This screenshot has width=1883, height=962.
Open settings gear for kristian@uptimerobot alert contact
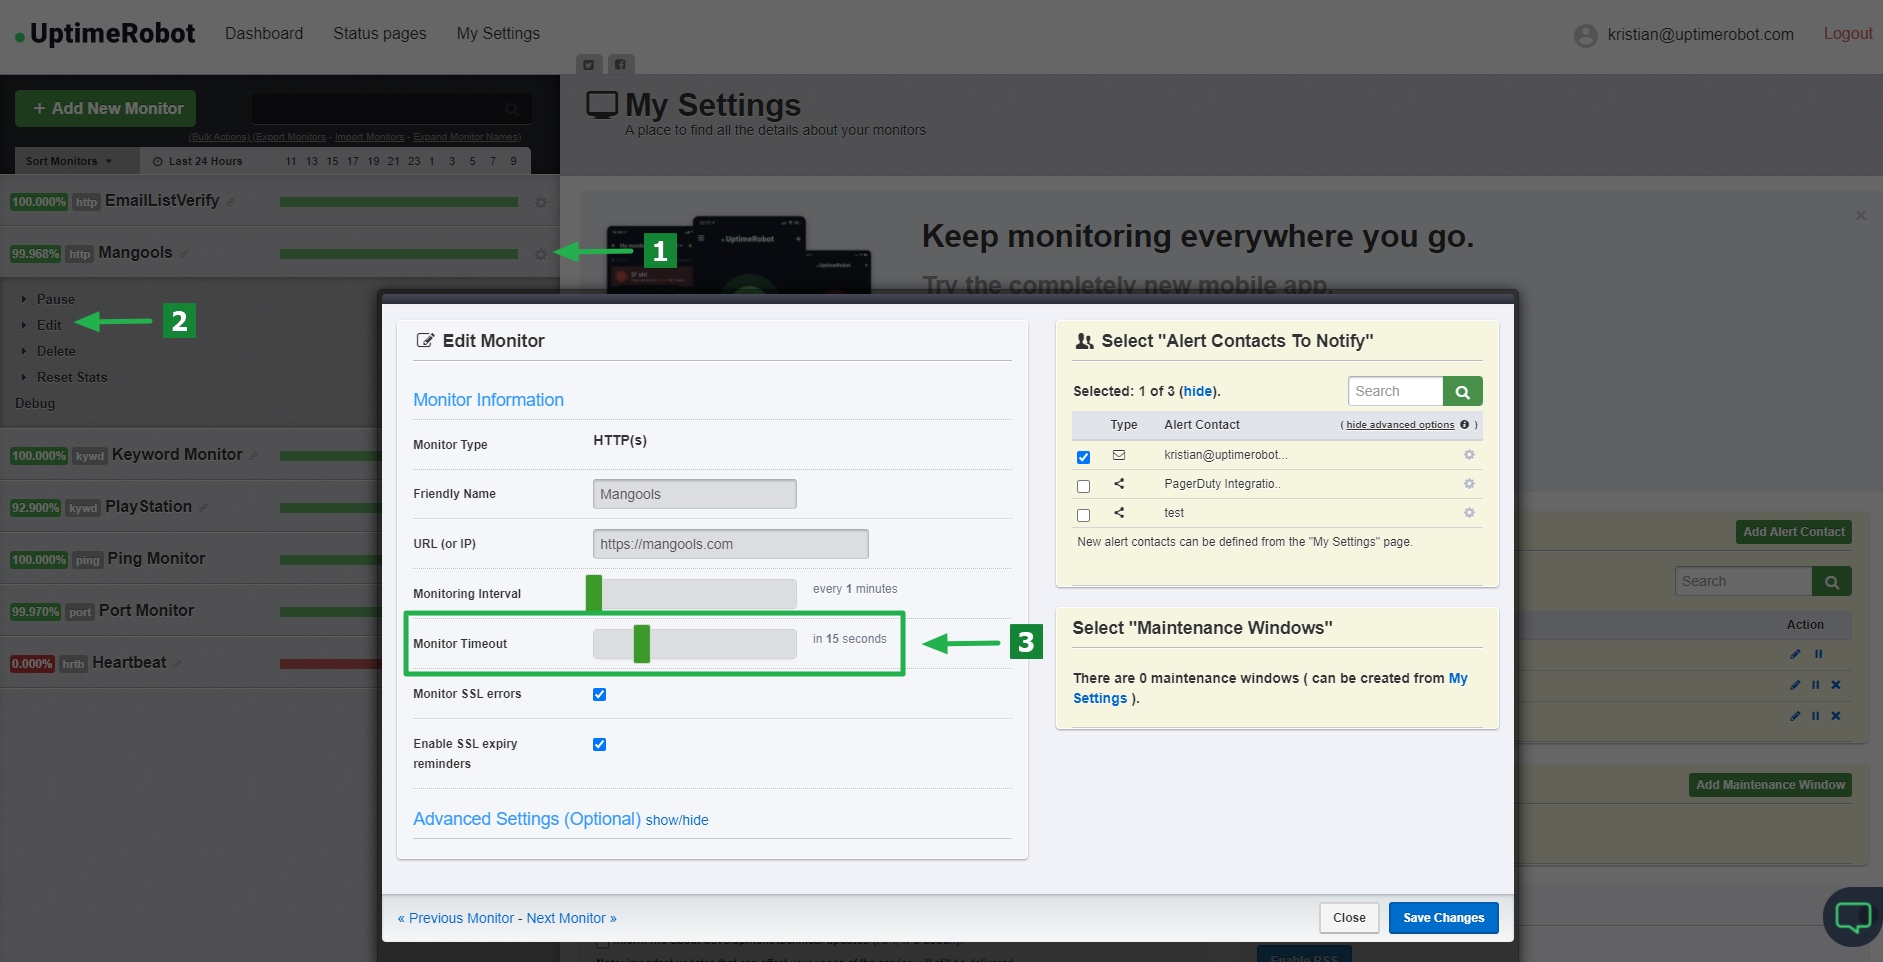coord(1469,455)
